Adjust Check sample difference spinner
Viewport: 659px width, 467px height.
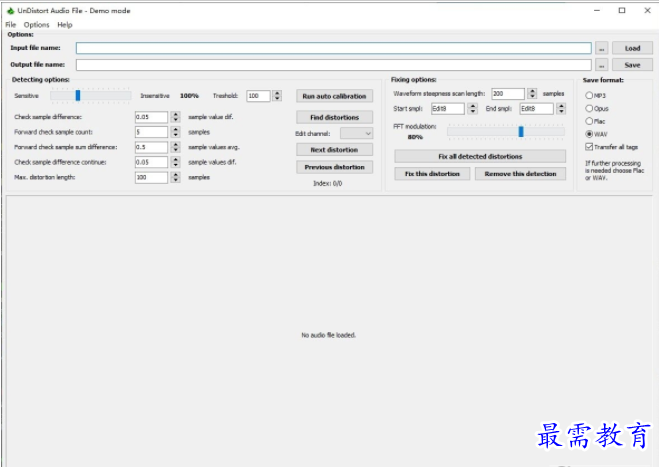pyautogui.click(x=176, y=117)
